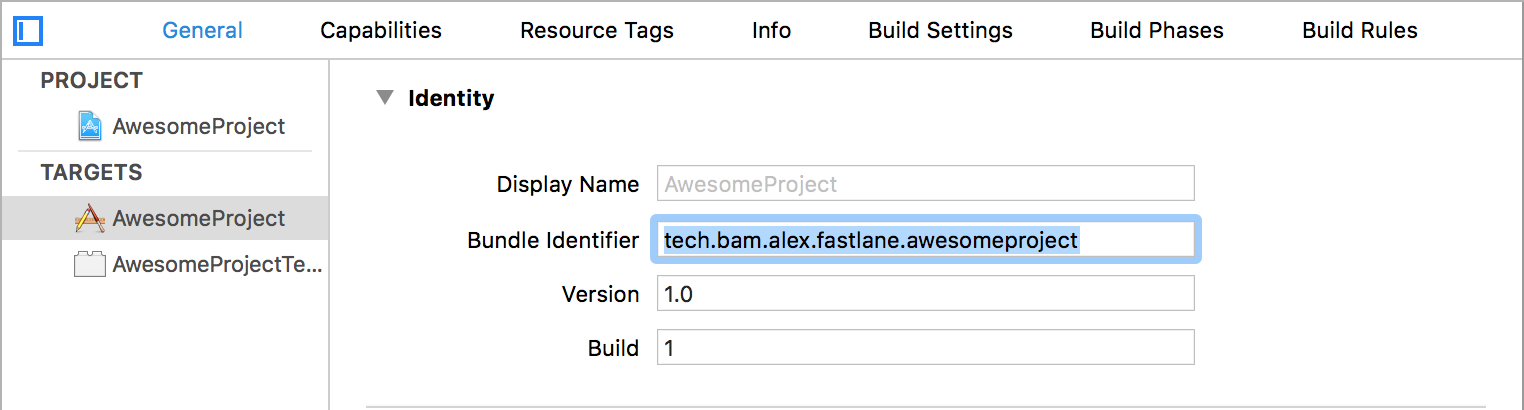
Task: Select AwesomeProject under the PROJECT heading
Action: (198, 127)
